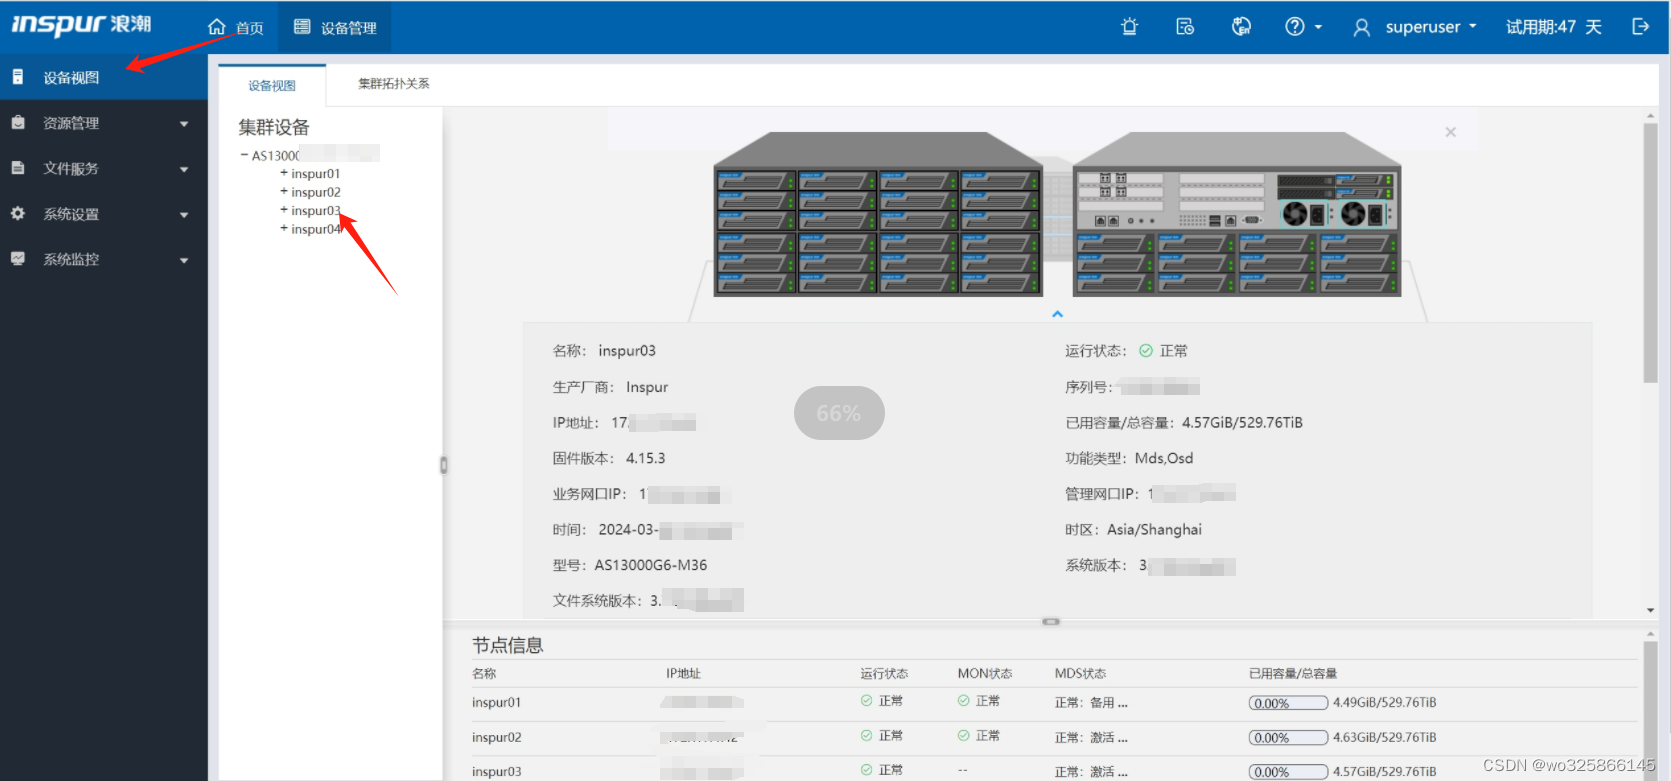
Task: Click inspur01 0.00% capacity progress bar
Action: pos(1288,703)
